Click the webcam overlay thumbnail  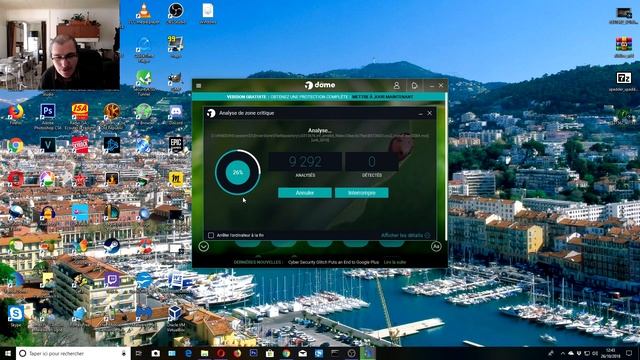60,45
